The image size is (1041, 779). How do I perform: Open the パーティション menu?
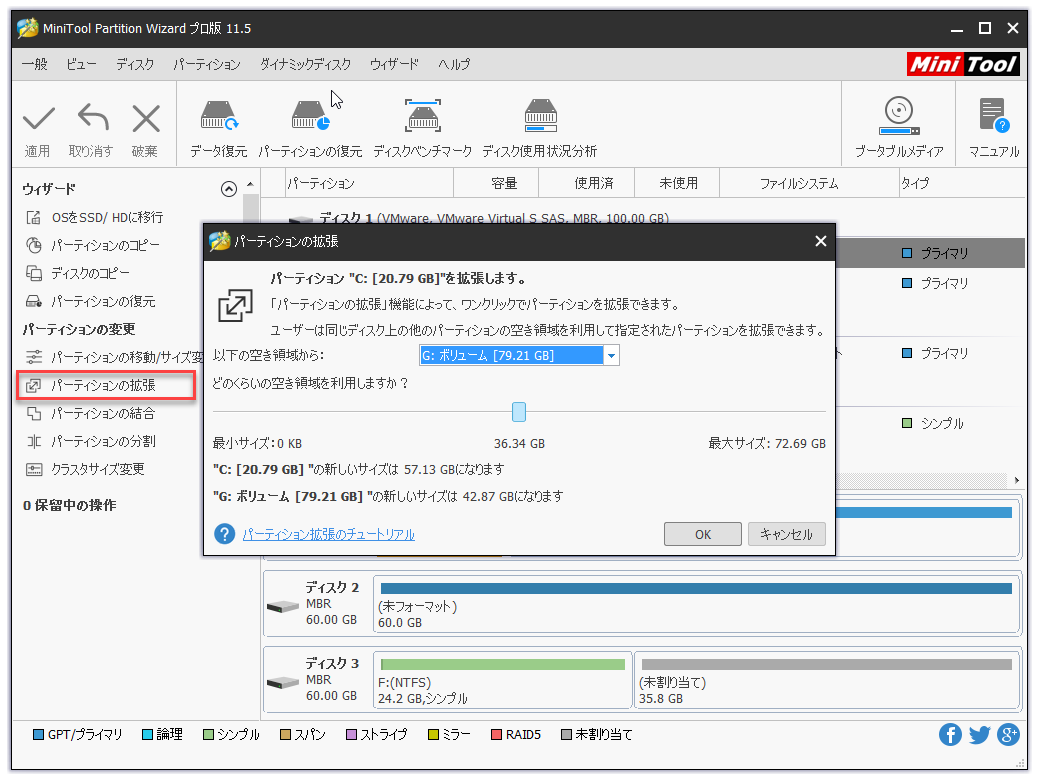point(206,64)
